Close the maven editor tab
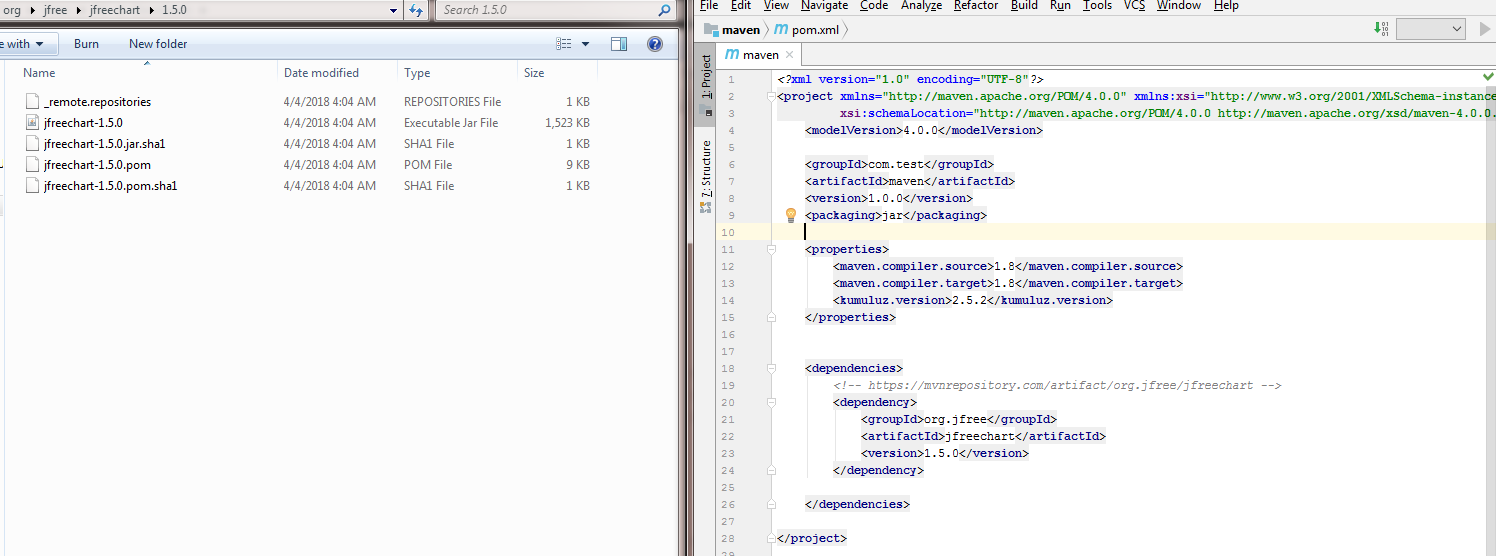 (790, 55)
